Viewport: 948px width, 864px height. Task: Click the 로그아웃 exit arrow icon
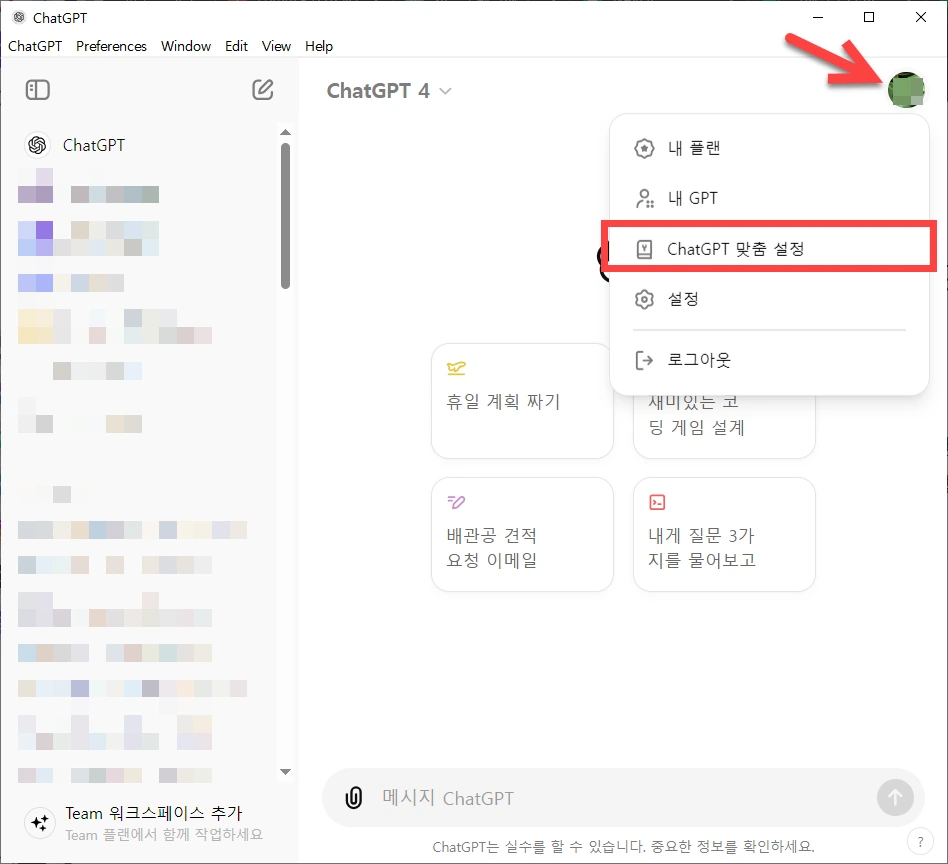[x=644, y=360]
